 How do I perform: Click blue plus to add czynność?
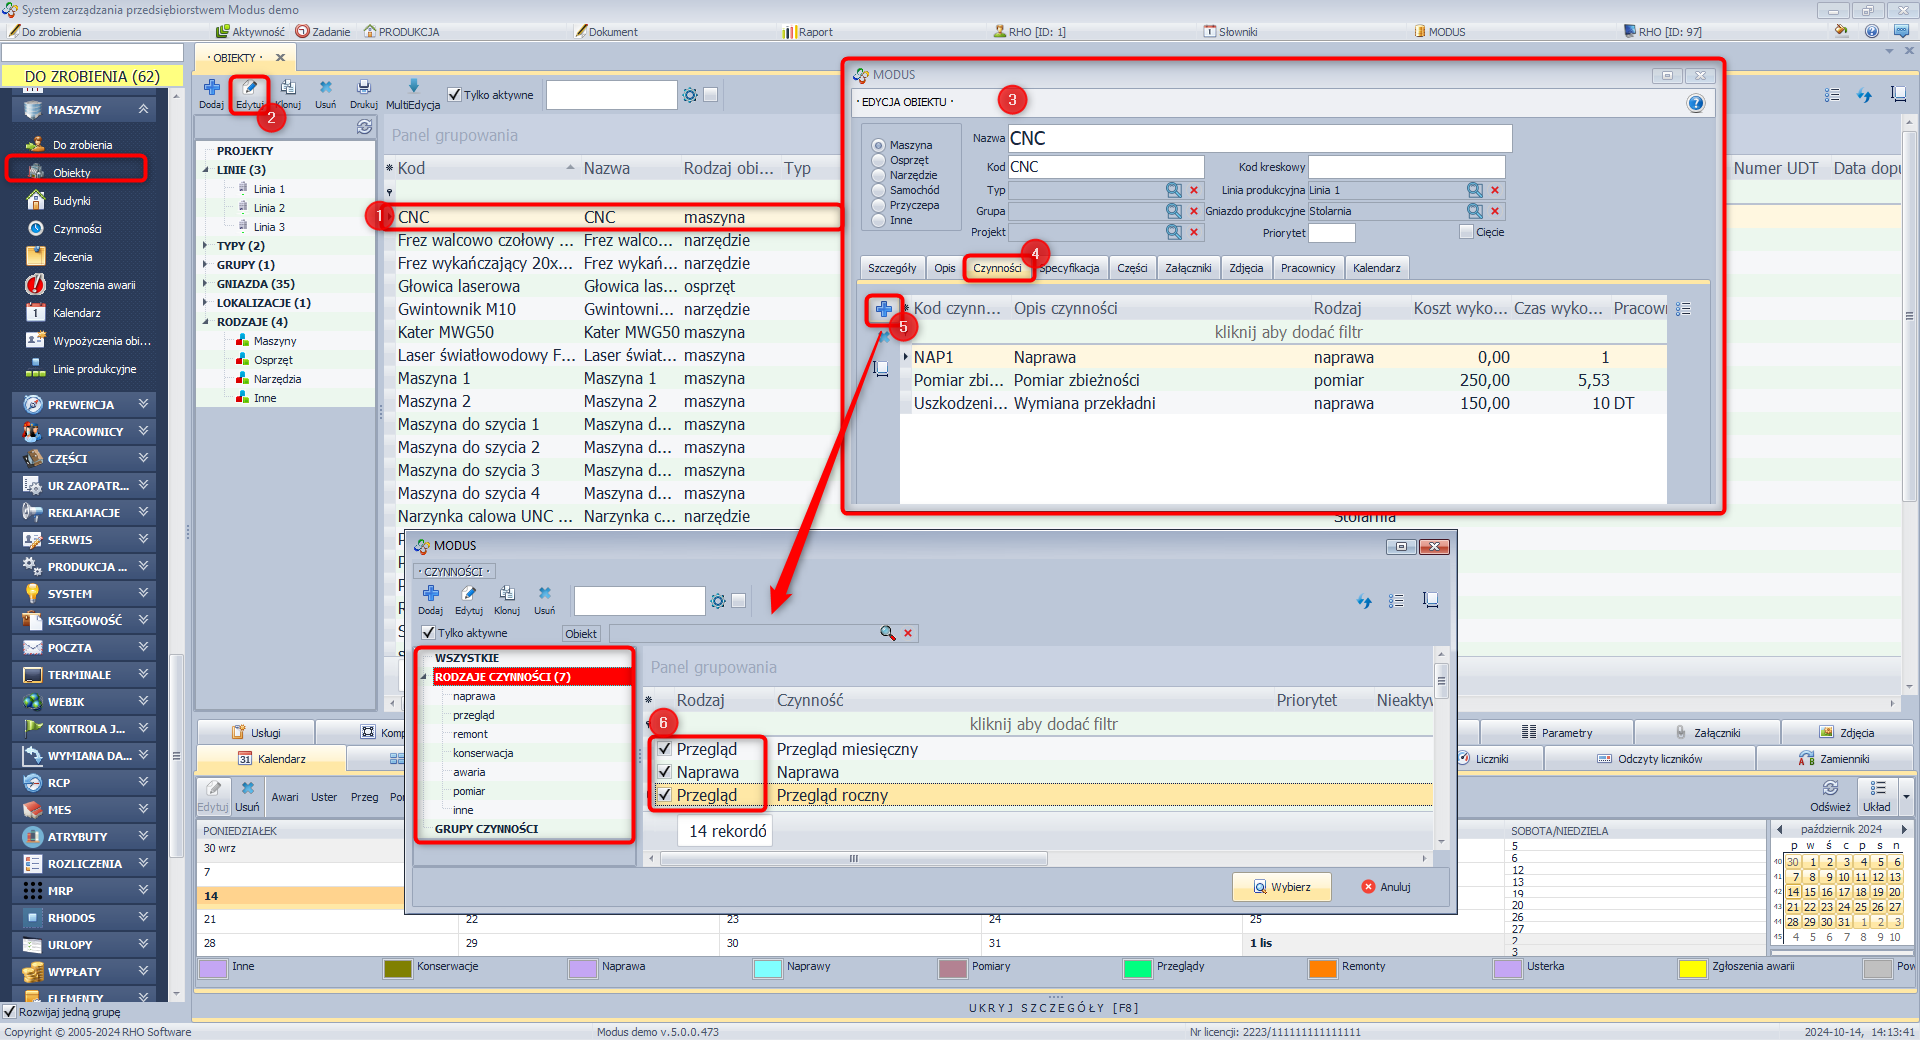(883, 309)
